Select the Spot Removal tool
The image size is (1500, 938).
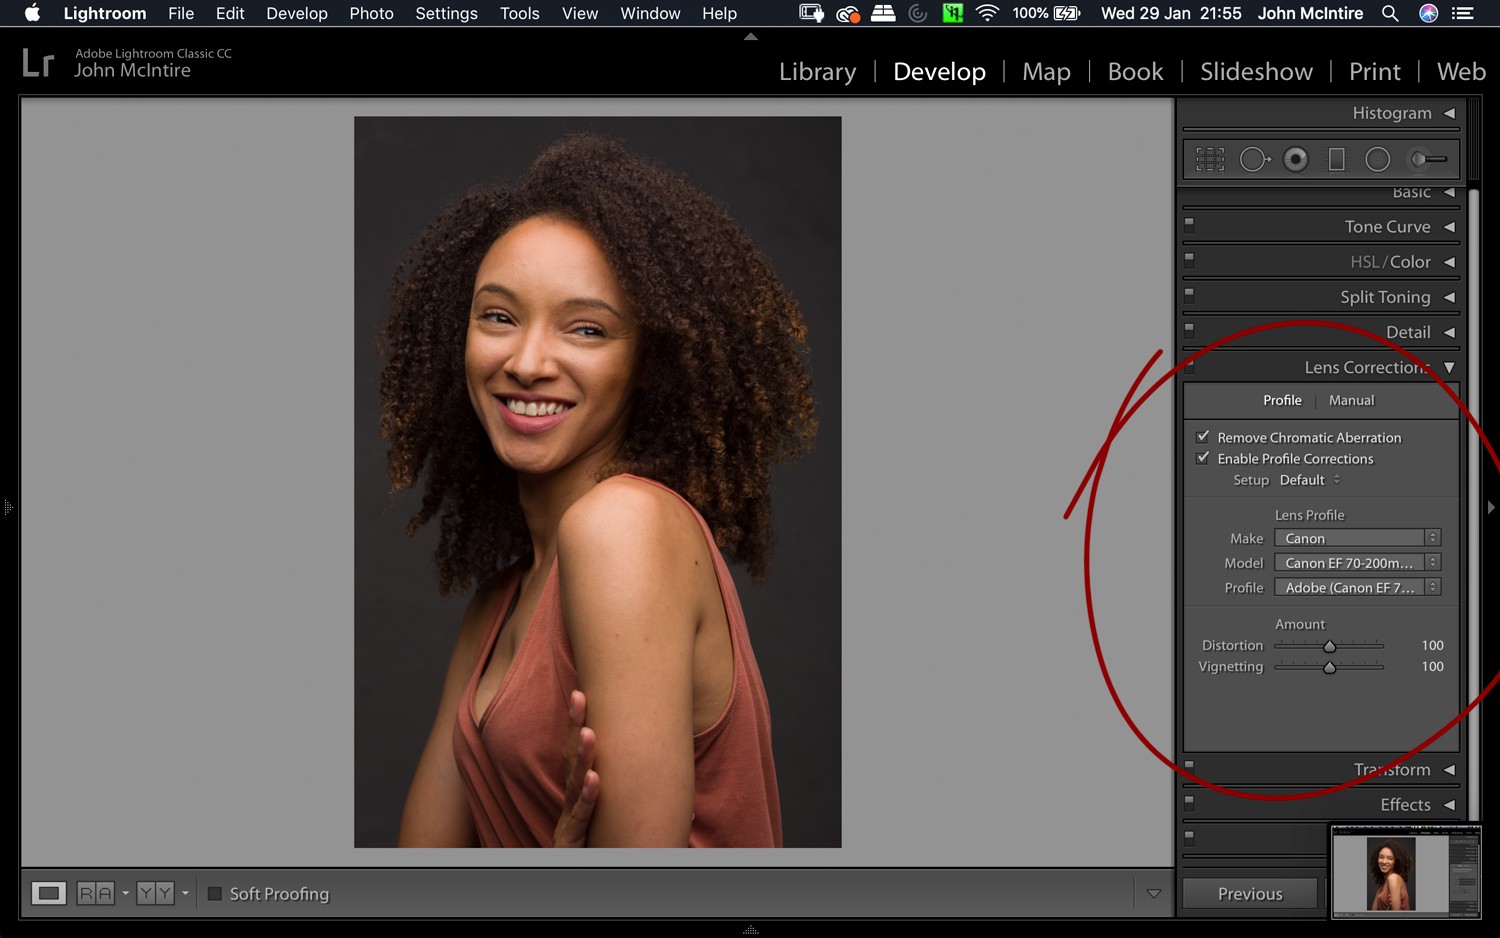(1254, 158)
